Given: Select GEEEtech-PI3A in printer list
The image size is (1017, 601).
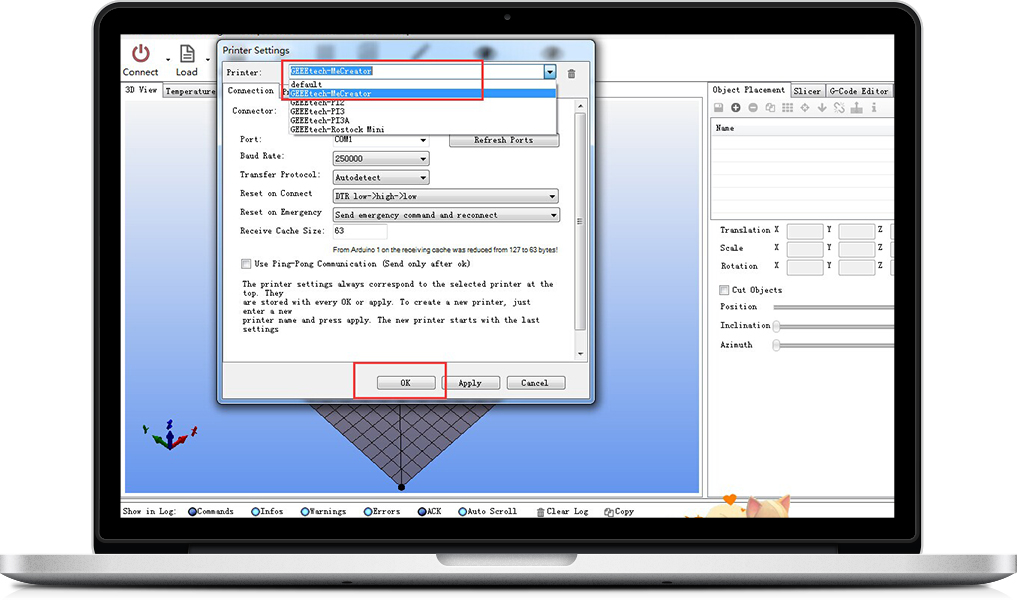Looking at the screenshot, I should (422, 121).
